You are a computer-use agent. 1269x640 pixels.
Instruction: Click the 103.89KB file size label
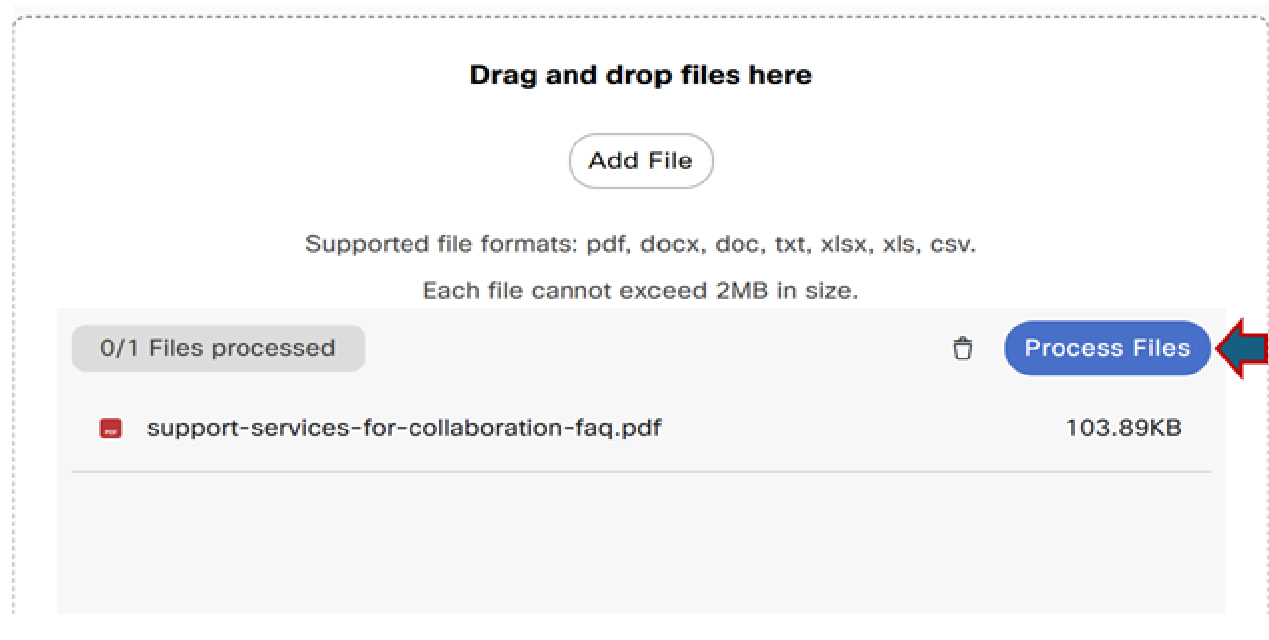tap(1123, 429)
